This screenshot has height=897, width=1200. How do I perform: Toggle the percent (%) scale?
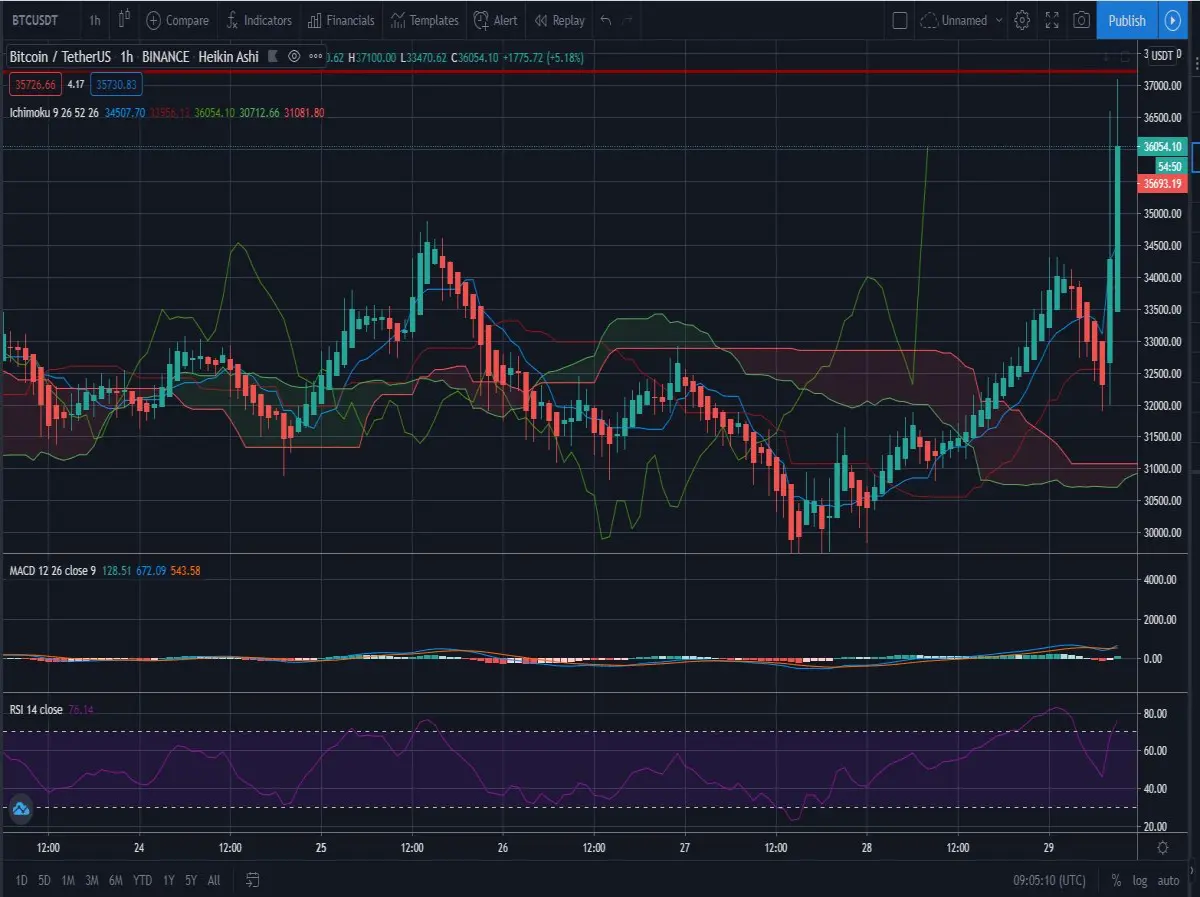(1116, 880)
